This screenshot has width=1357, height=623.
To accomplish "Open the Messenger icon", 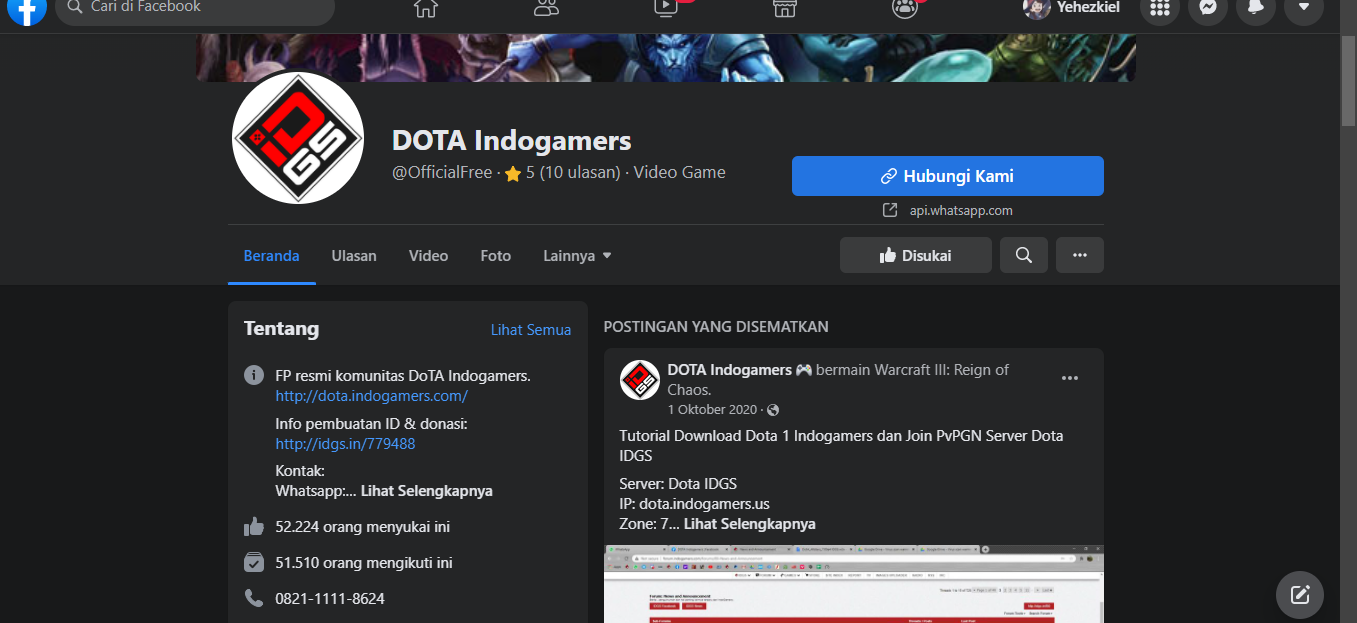I will (x=1208, y=8).
